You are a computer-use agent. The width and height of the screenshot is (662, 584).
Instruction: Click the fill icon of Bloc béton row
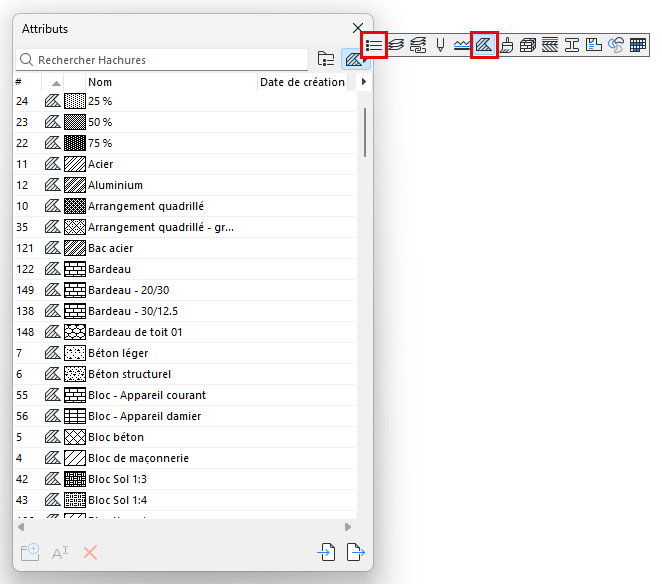click(53, 437)
